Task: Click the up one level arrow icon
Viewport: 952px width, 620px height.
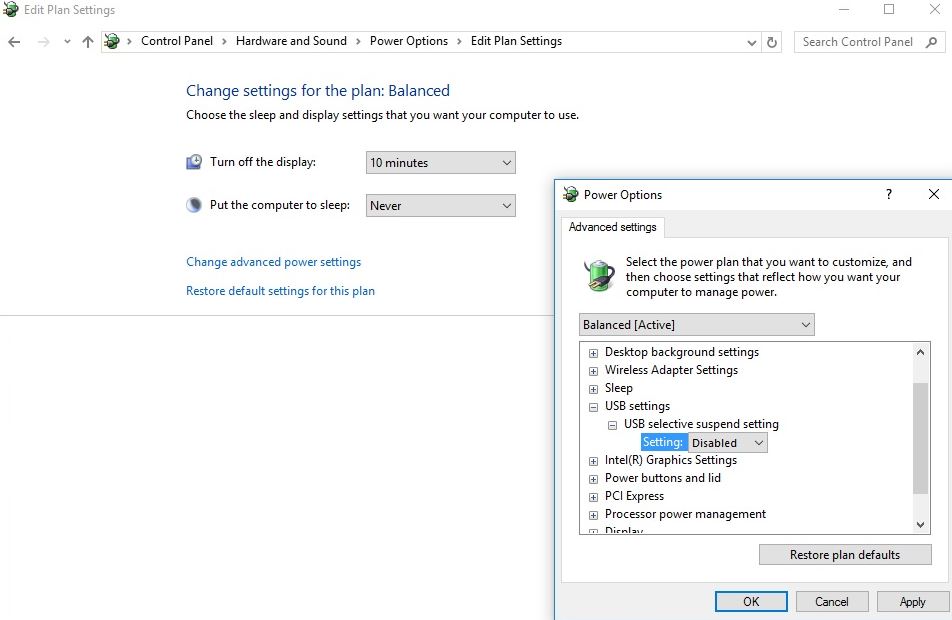Action: click(x=87, y=40)
